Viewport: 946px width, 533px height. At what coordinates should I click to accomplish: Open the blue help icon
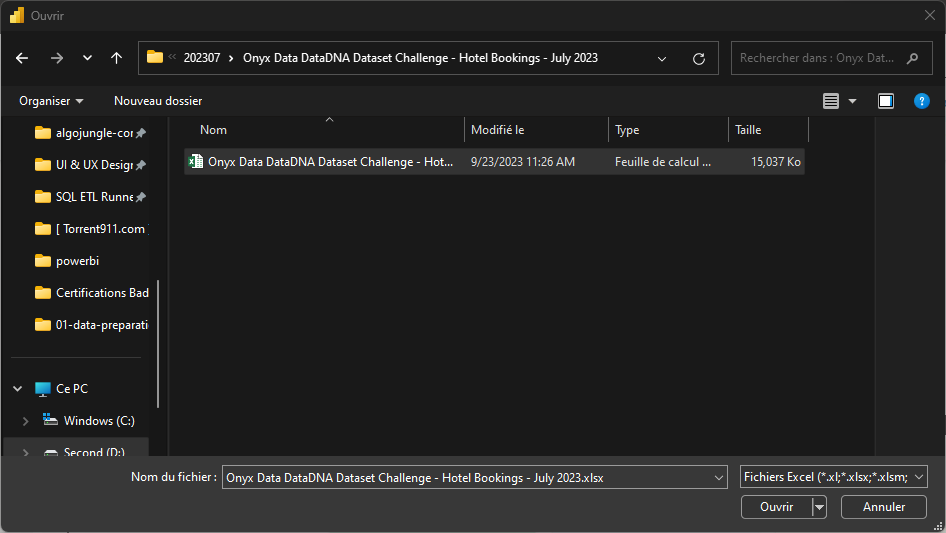pyautogui.click(x=921, y=101)
